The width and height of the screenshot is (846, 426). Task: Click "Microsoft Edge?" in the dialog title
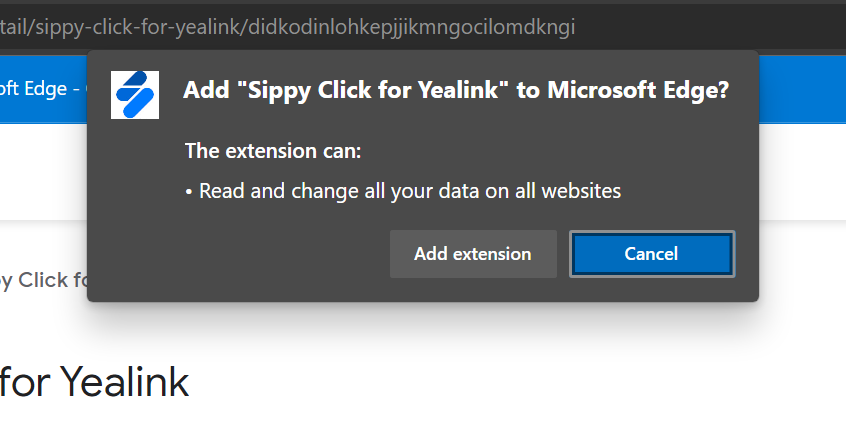coord(642,91)
